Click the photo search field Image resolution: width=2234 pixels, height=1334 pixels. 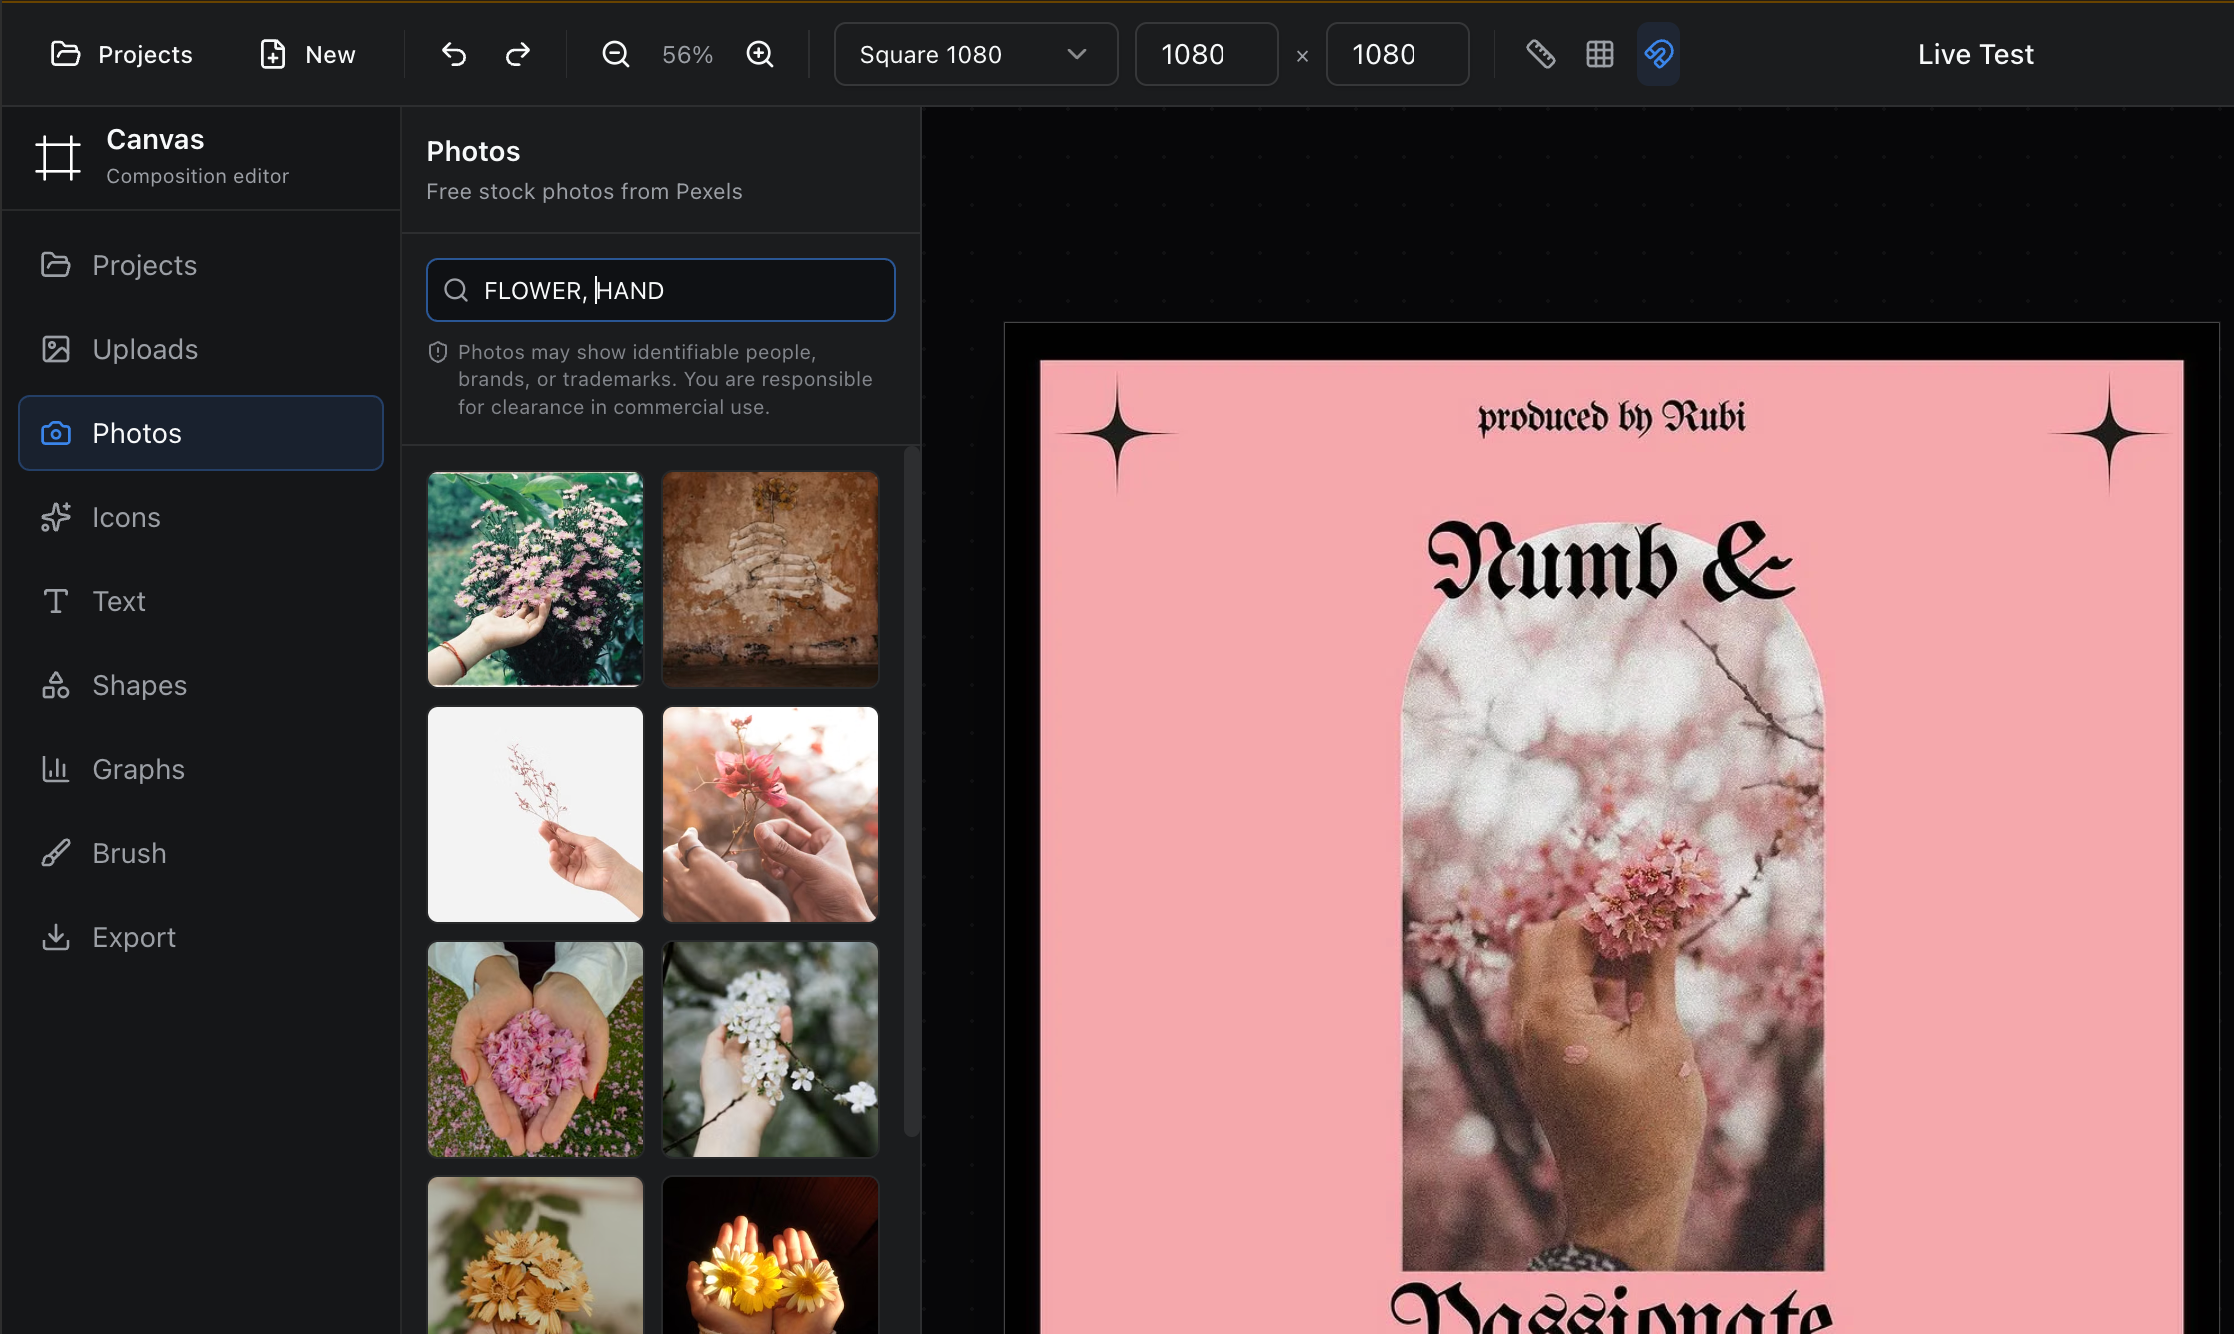click(661, 290)
